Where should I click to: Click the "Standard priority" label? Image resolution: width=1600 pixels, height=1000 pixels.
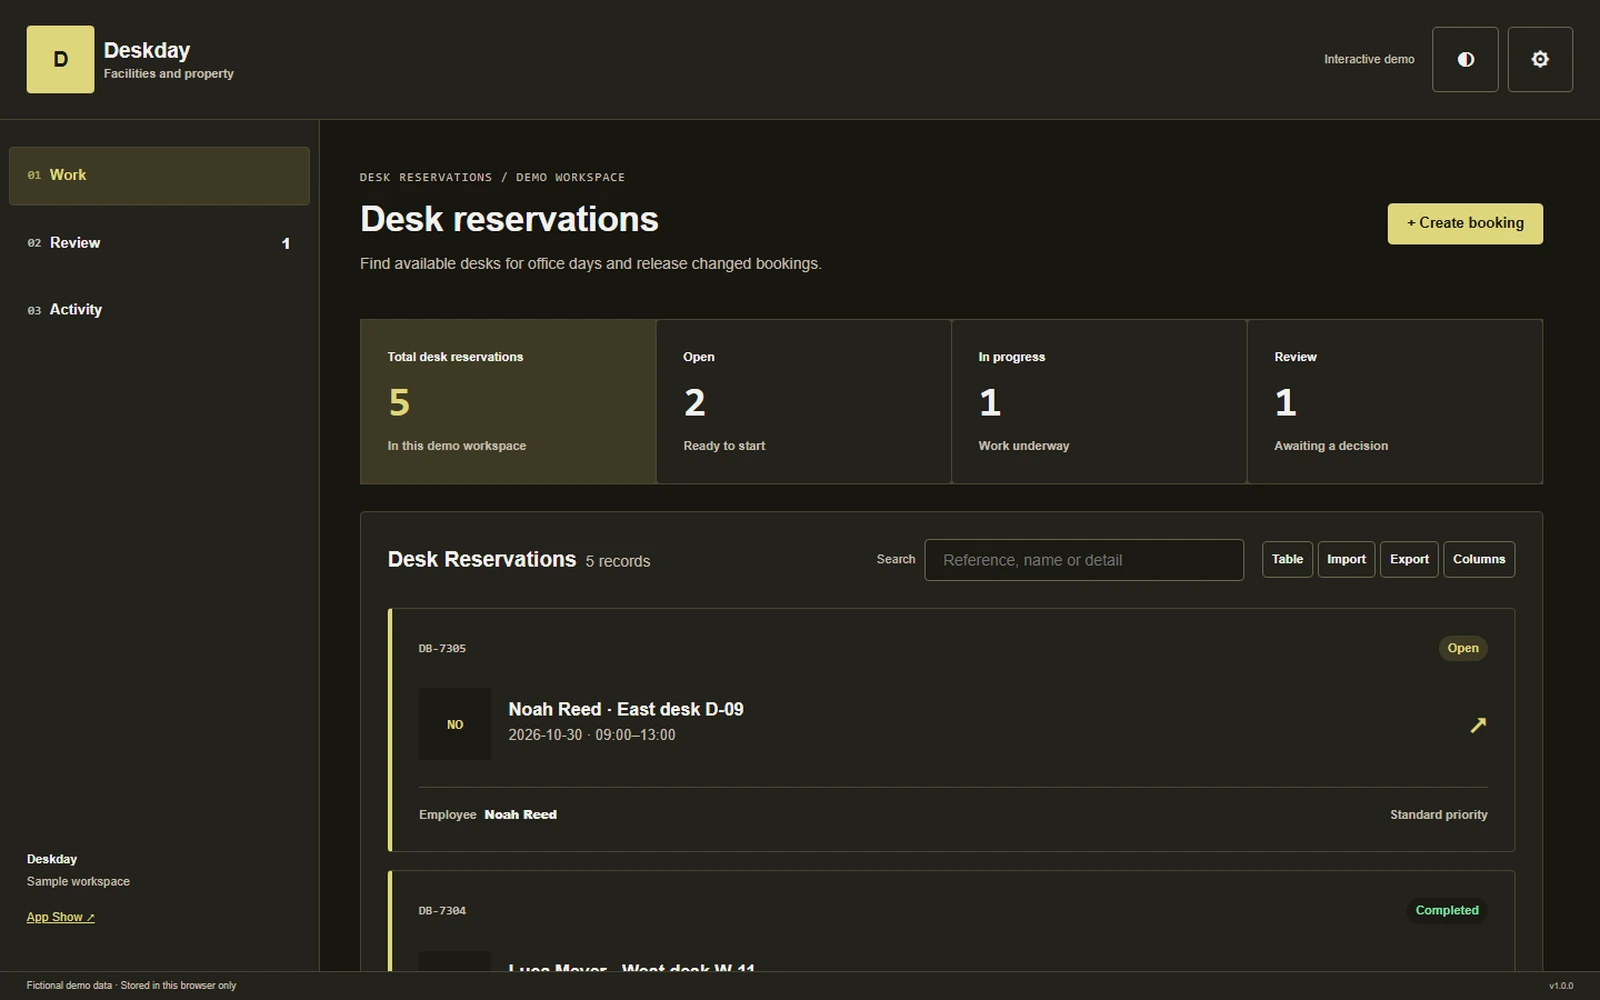[1438, 815]
